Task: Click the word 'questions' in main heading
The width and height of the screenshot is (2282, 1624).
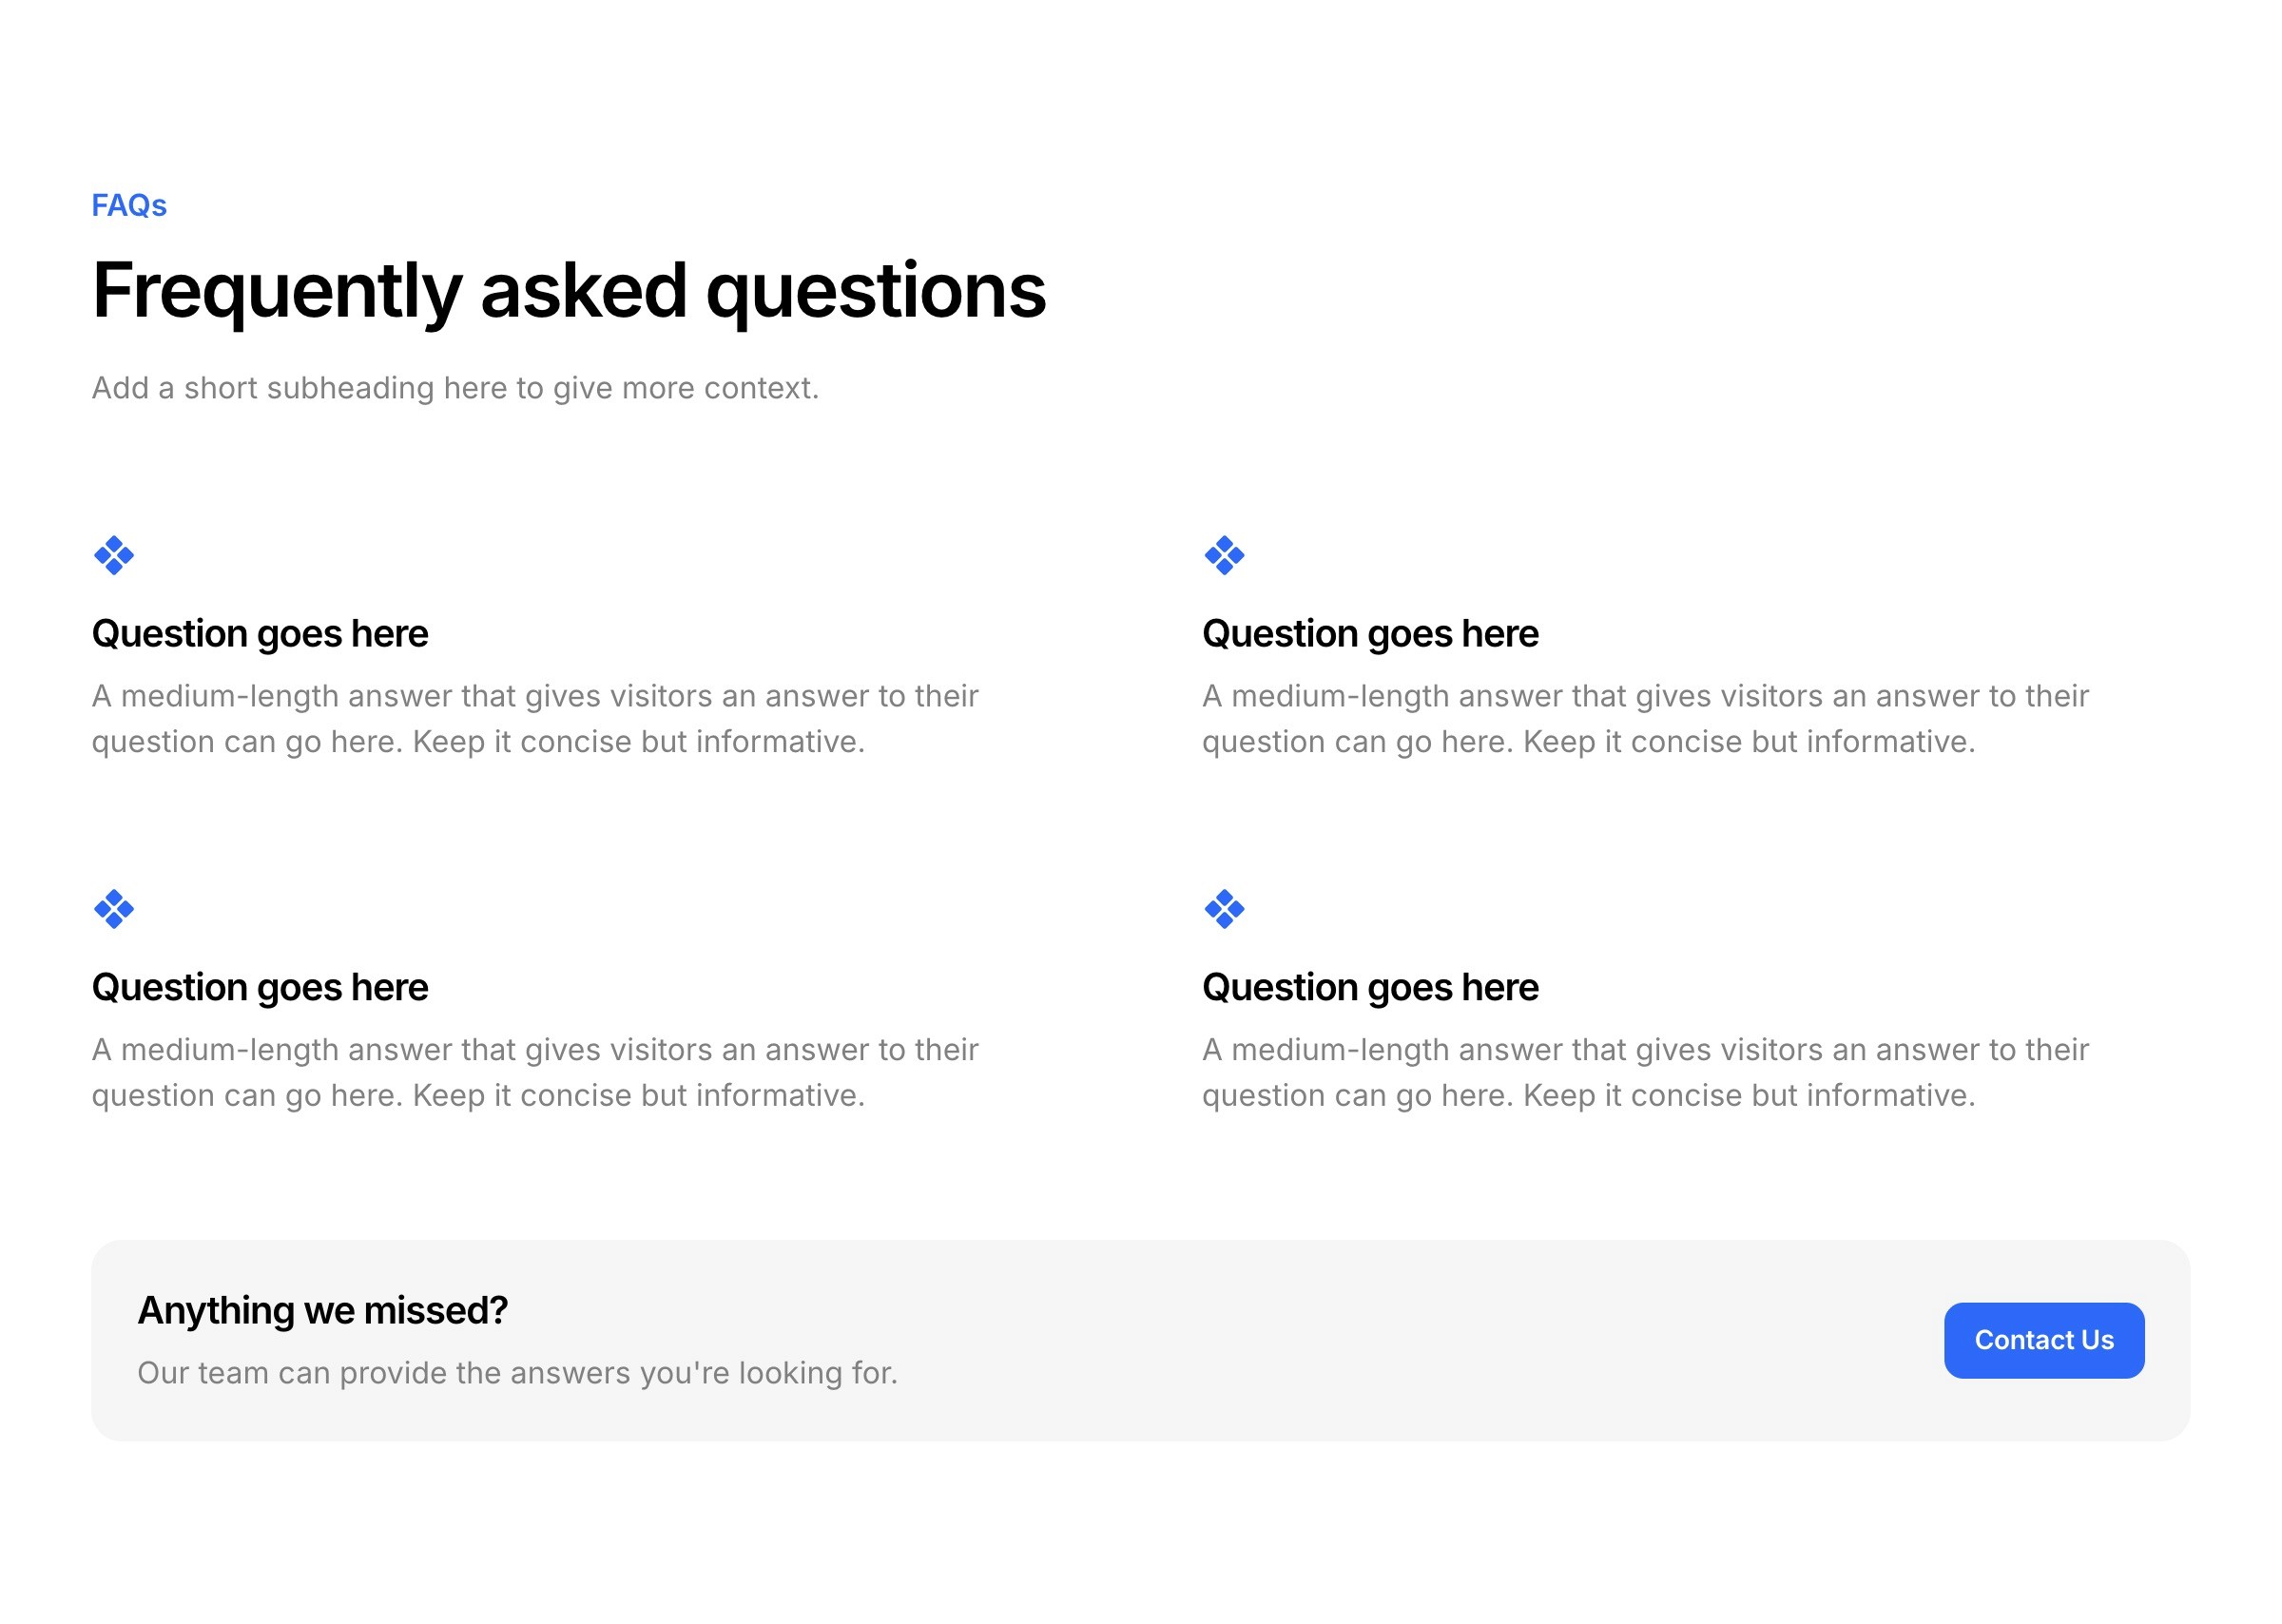Action: pyautogui.click(x=875, y=291)
